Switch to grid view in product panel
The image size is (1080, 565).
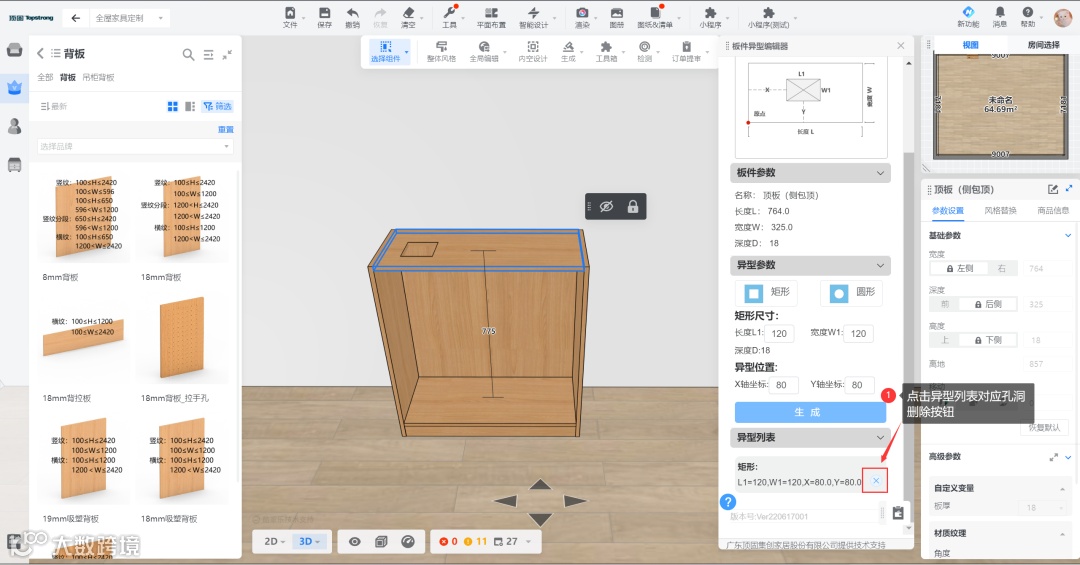click(x=173, y=106)
